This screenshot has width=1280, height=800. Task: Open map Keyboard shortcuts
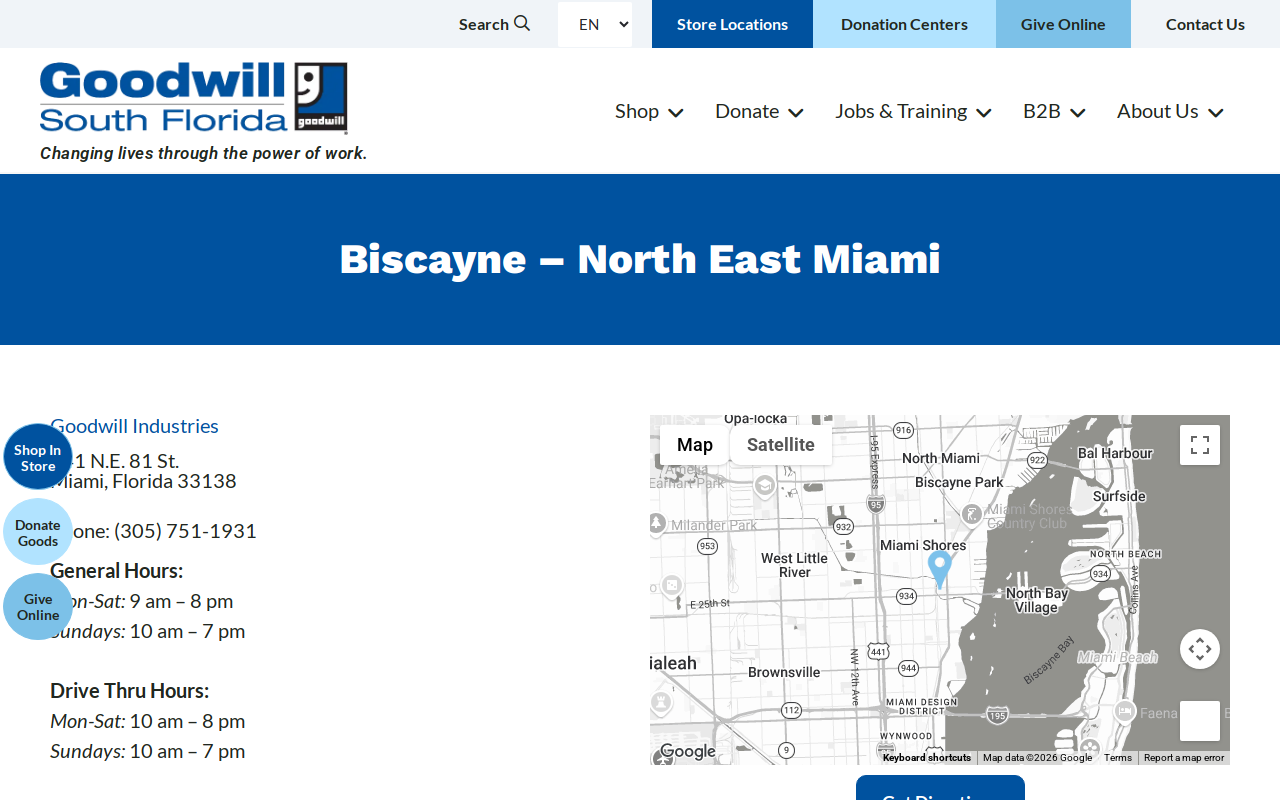926,758
